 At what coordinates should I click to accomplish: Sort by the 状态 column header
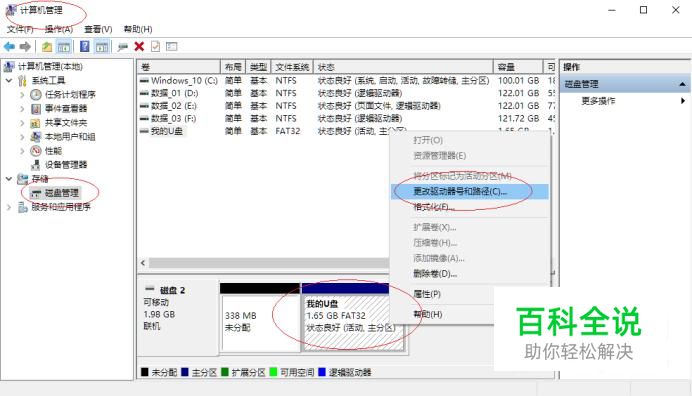pos(403,67)
